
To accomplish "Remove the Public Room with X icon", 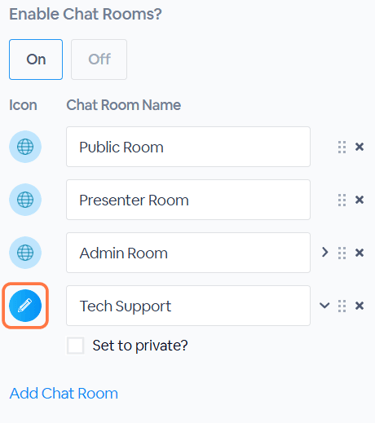I will click(359, 147).
